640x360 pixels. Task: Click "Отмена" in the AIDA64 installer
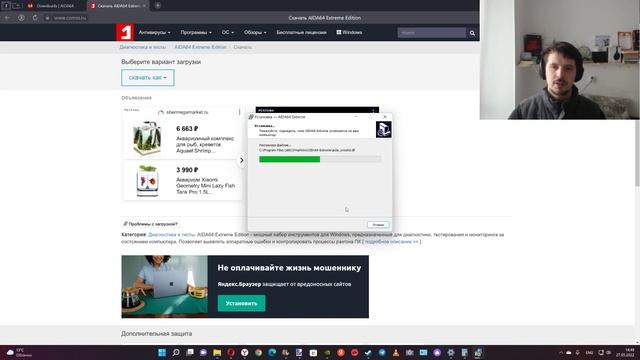(378, 225)
